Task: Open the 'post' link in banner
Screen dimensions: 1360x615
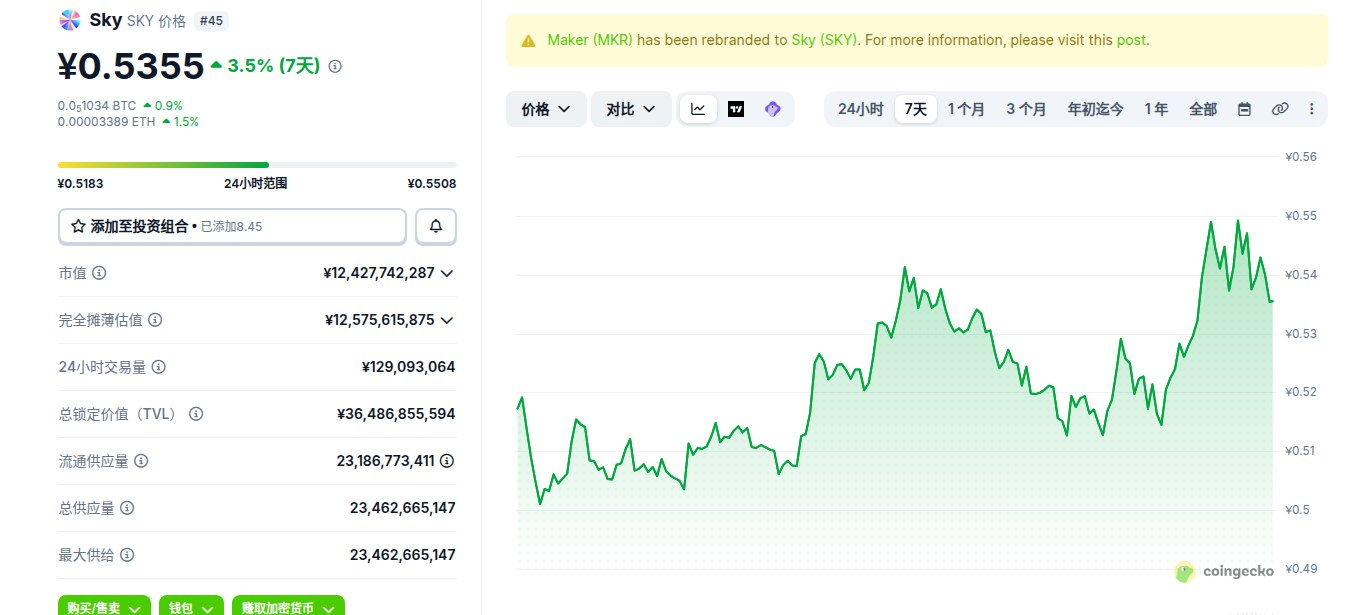Action: (x=1131, y=40)
